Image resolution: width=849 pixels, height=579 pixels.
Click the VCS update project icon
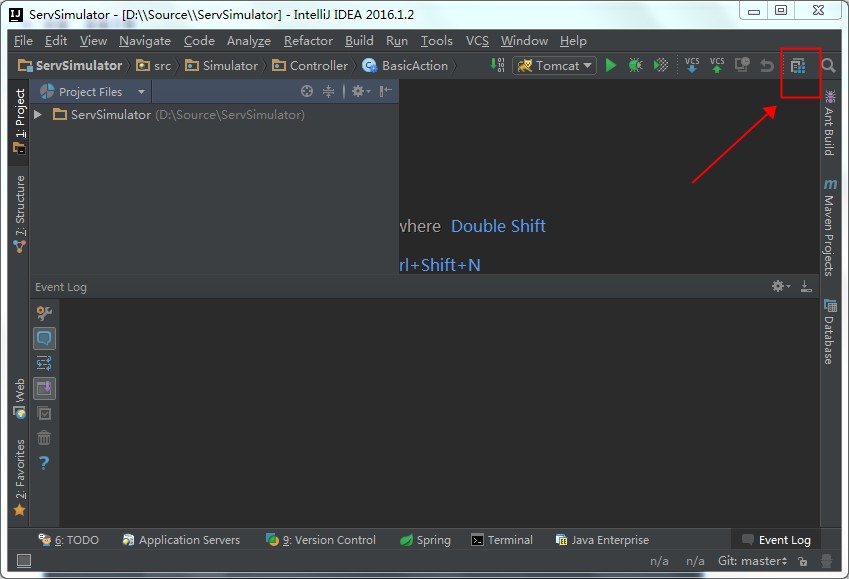point(692,66)
